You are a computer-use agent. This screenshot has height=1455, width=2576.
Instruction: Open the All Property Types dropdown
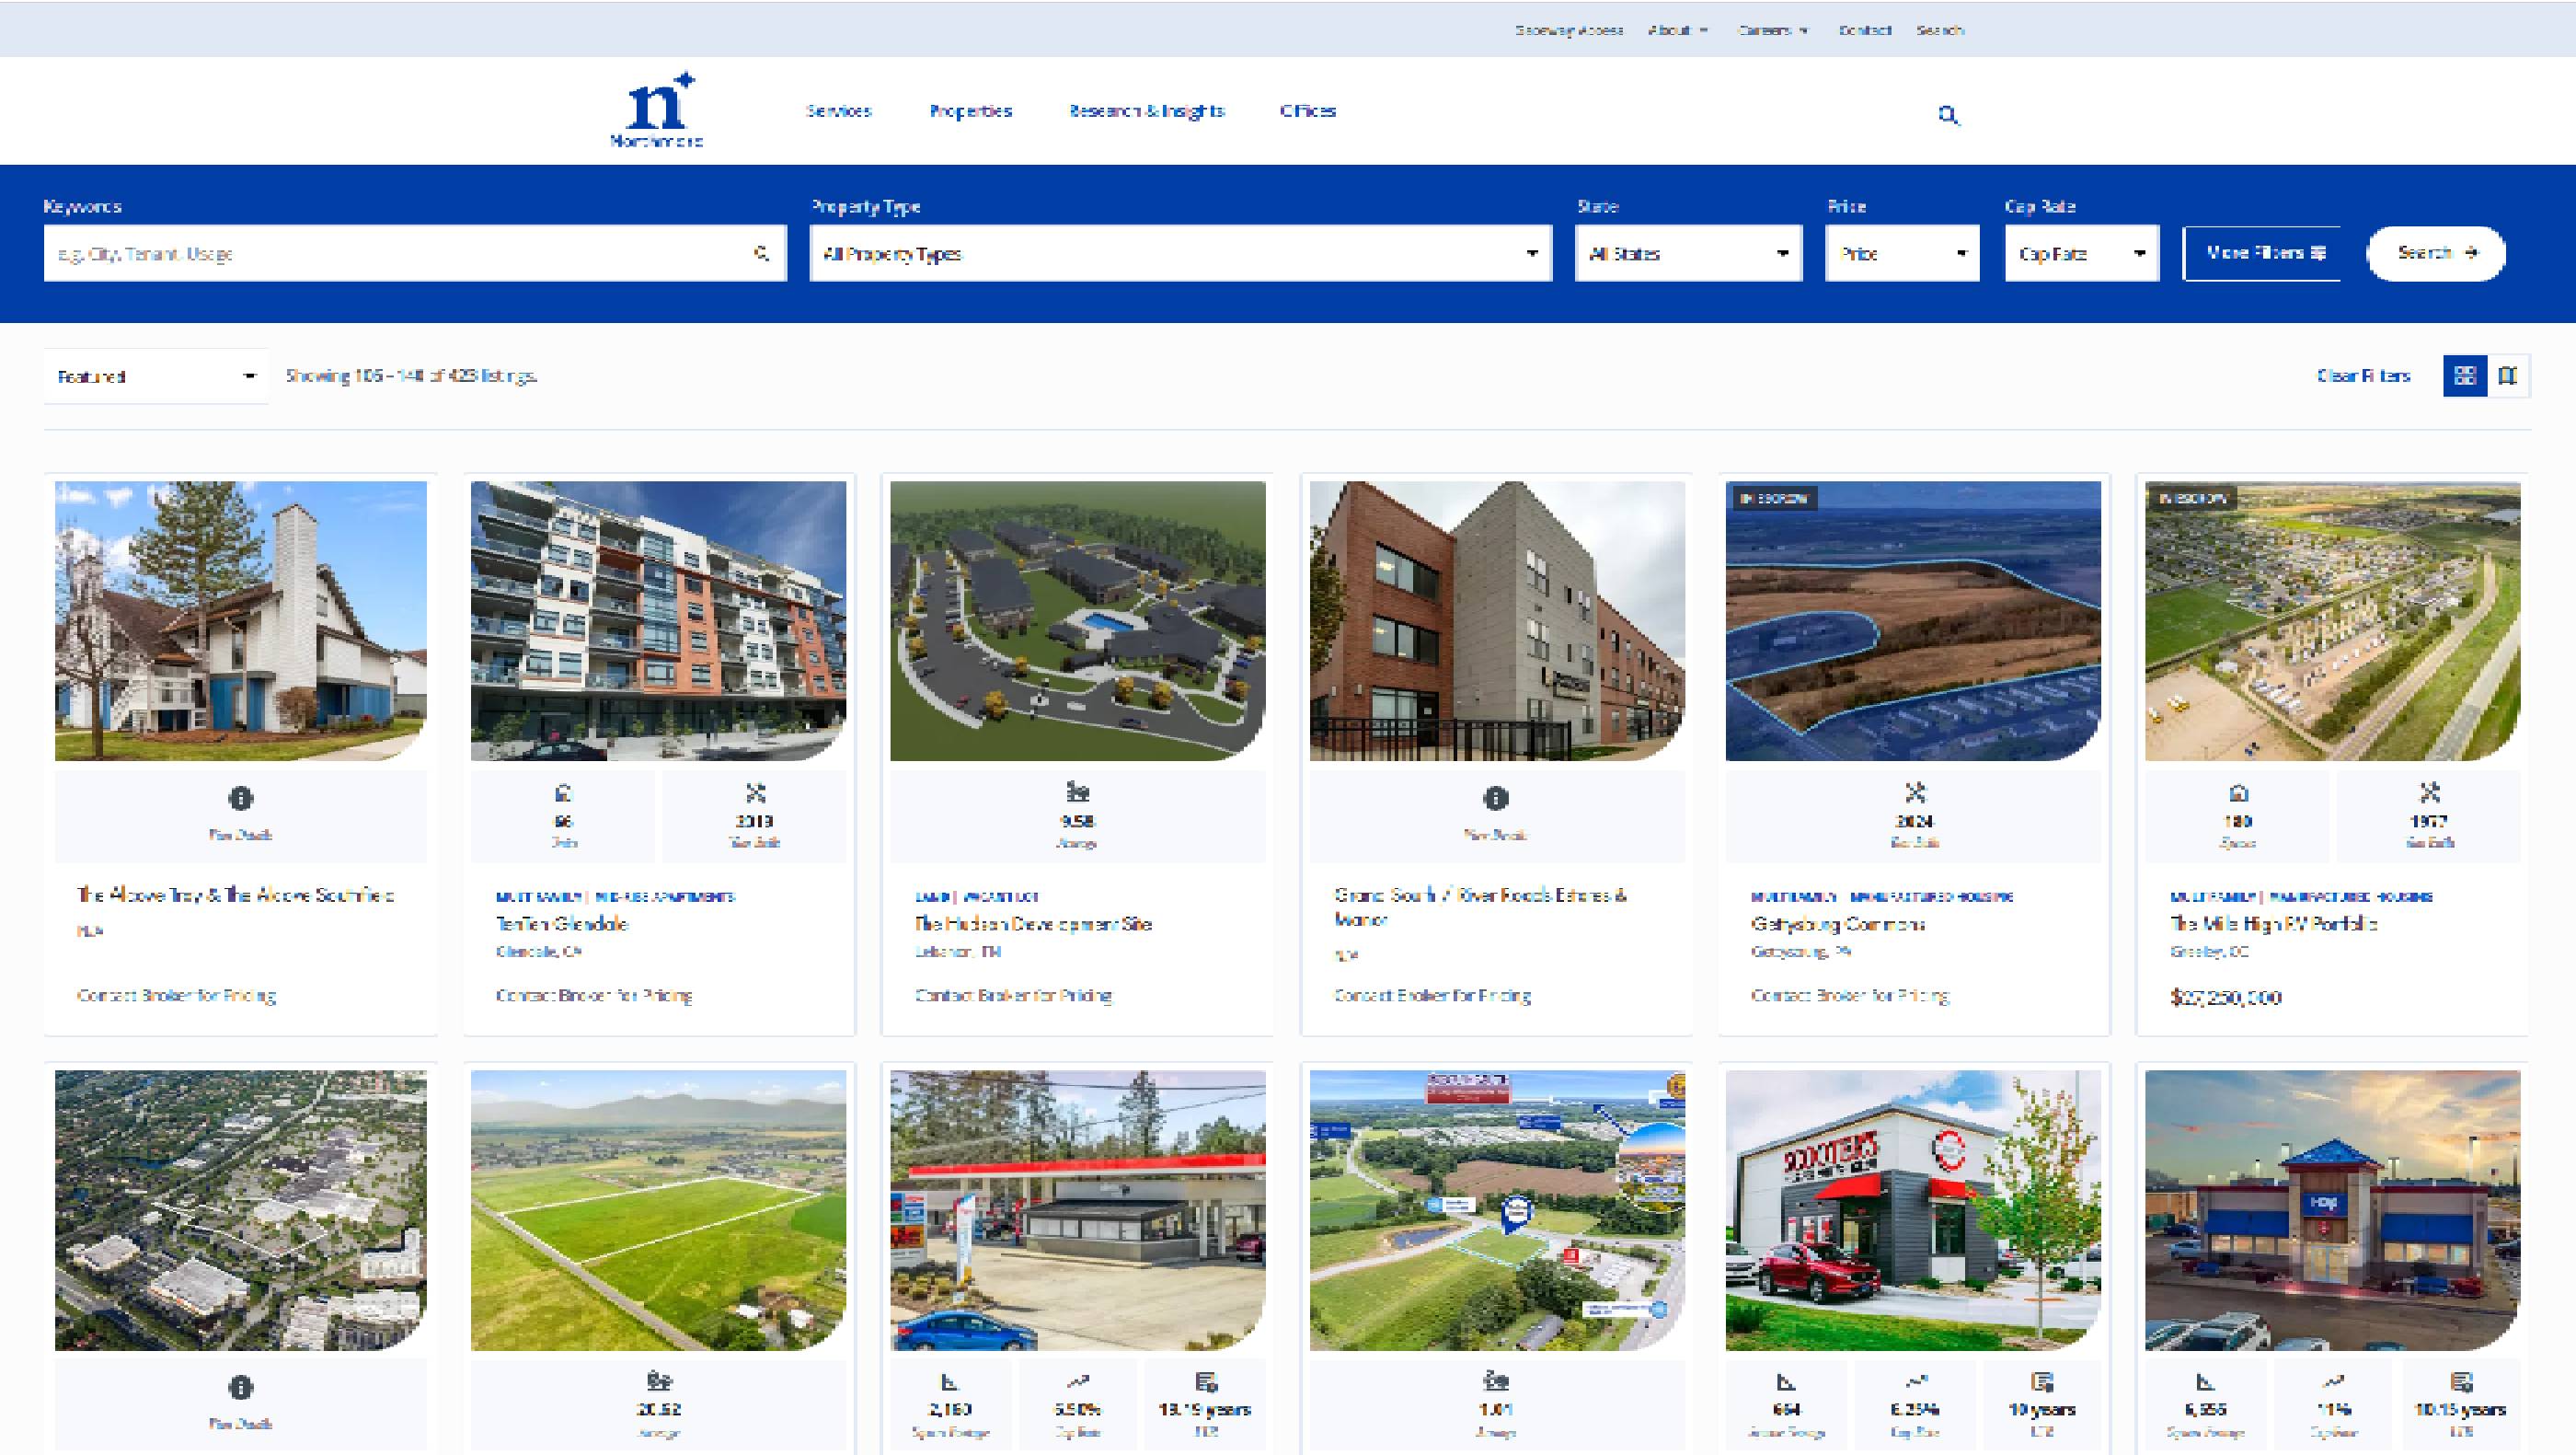1180,253
